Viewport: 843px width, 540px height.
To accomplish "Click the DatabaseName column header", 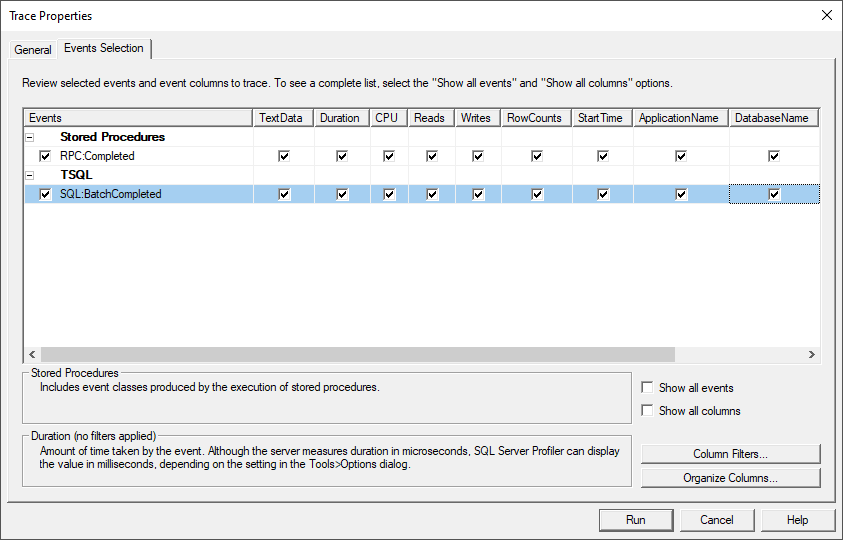I will (x=774, y=118).
